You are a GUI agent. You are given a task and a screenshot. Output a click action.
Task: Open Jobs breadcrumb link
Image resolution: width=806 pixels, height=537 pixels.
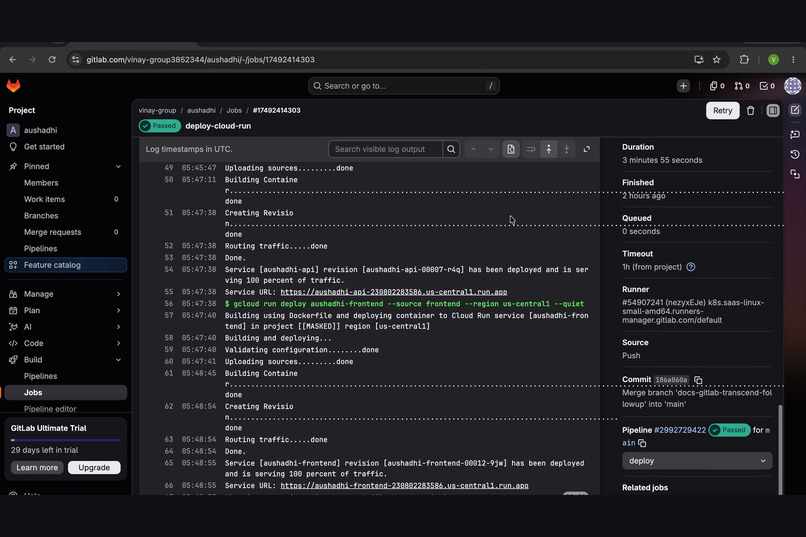click(234, 110)
